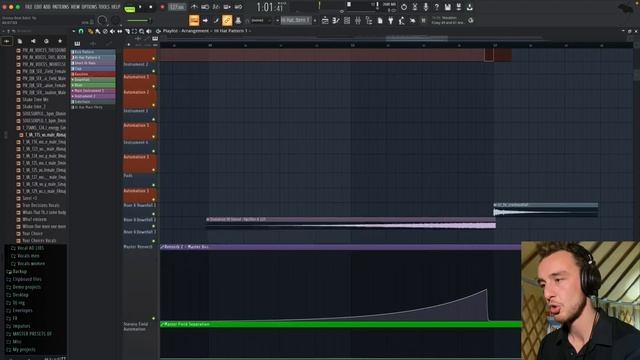The image size is (640, 360).
Task: Open the OPTIONS menu
Action: point(89,7)
